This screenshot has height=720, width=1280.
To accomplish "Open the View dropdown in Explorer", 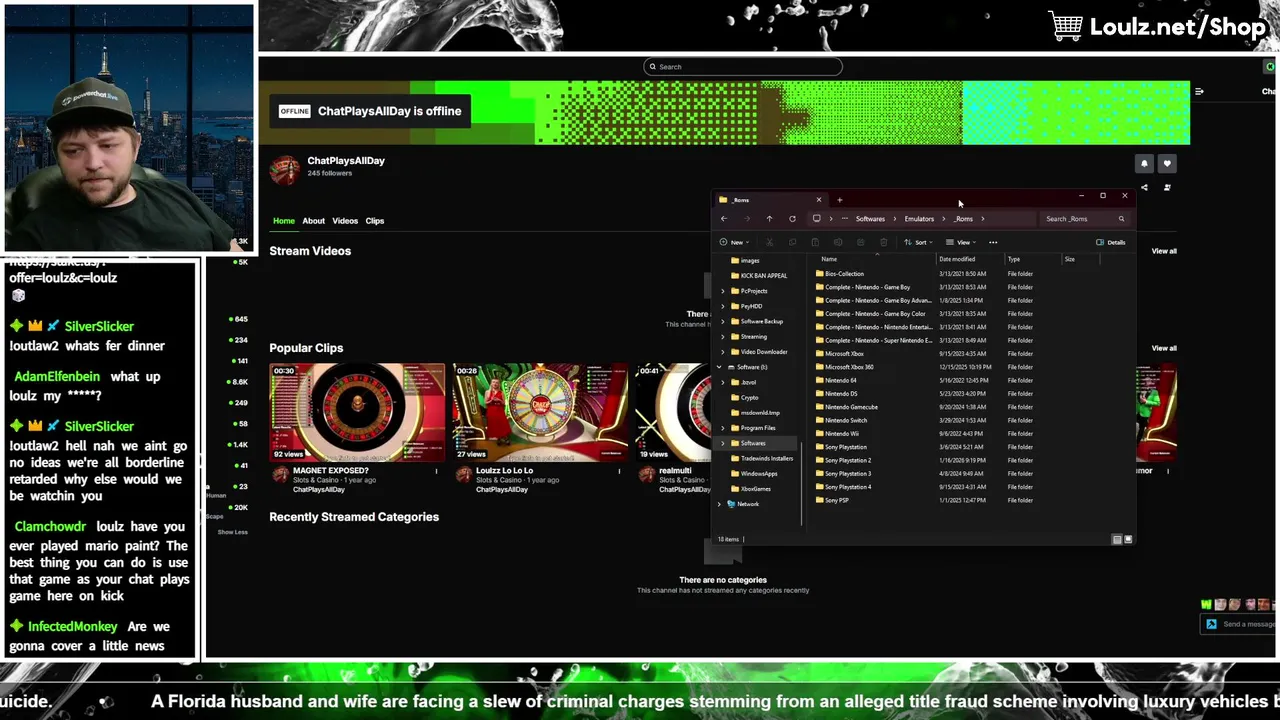I will (x=960, y=242).
